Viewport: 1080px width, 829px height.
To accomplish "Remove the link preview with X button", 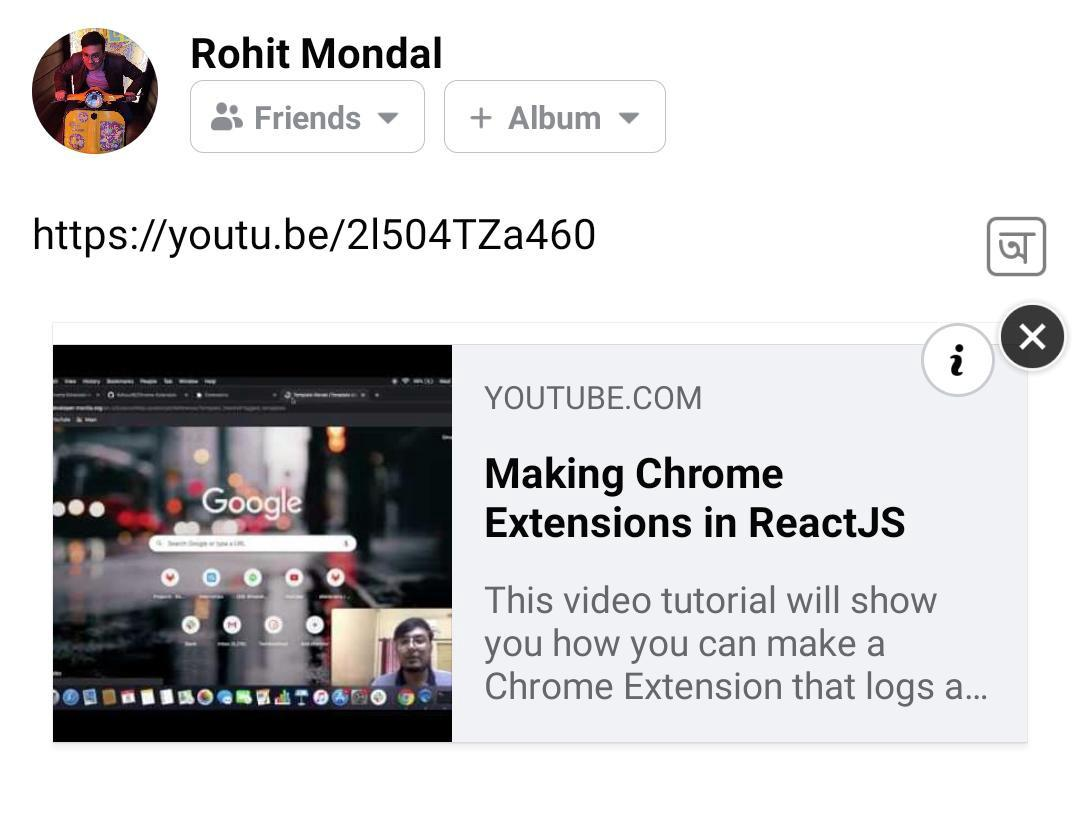I will point(1032,337).
